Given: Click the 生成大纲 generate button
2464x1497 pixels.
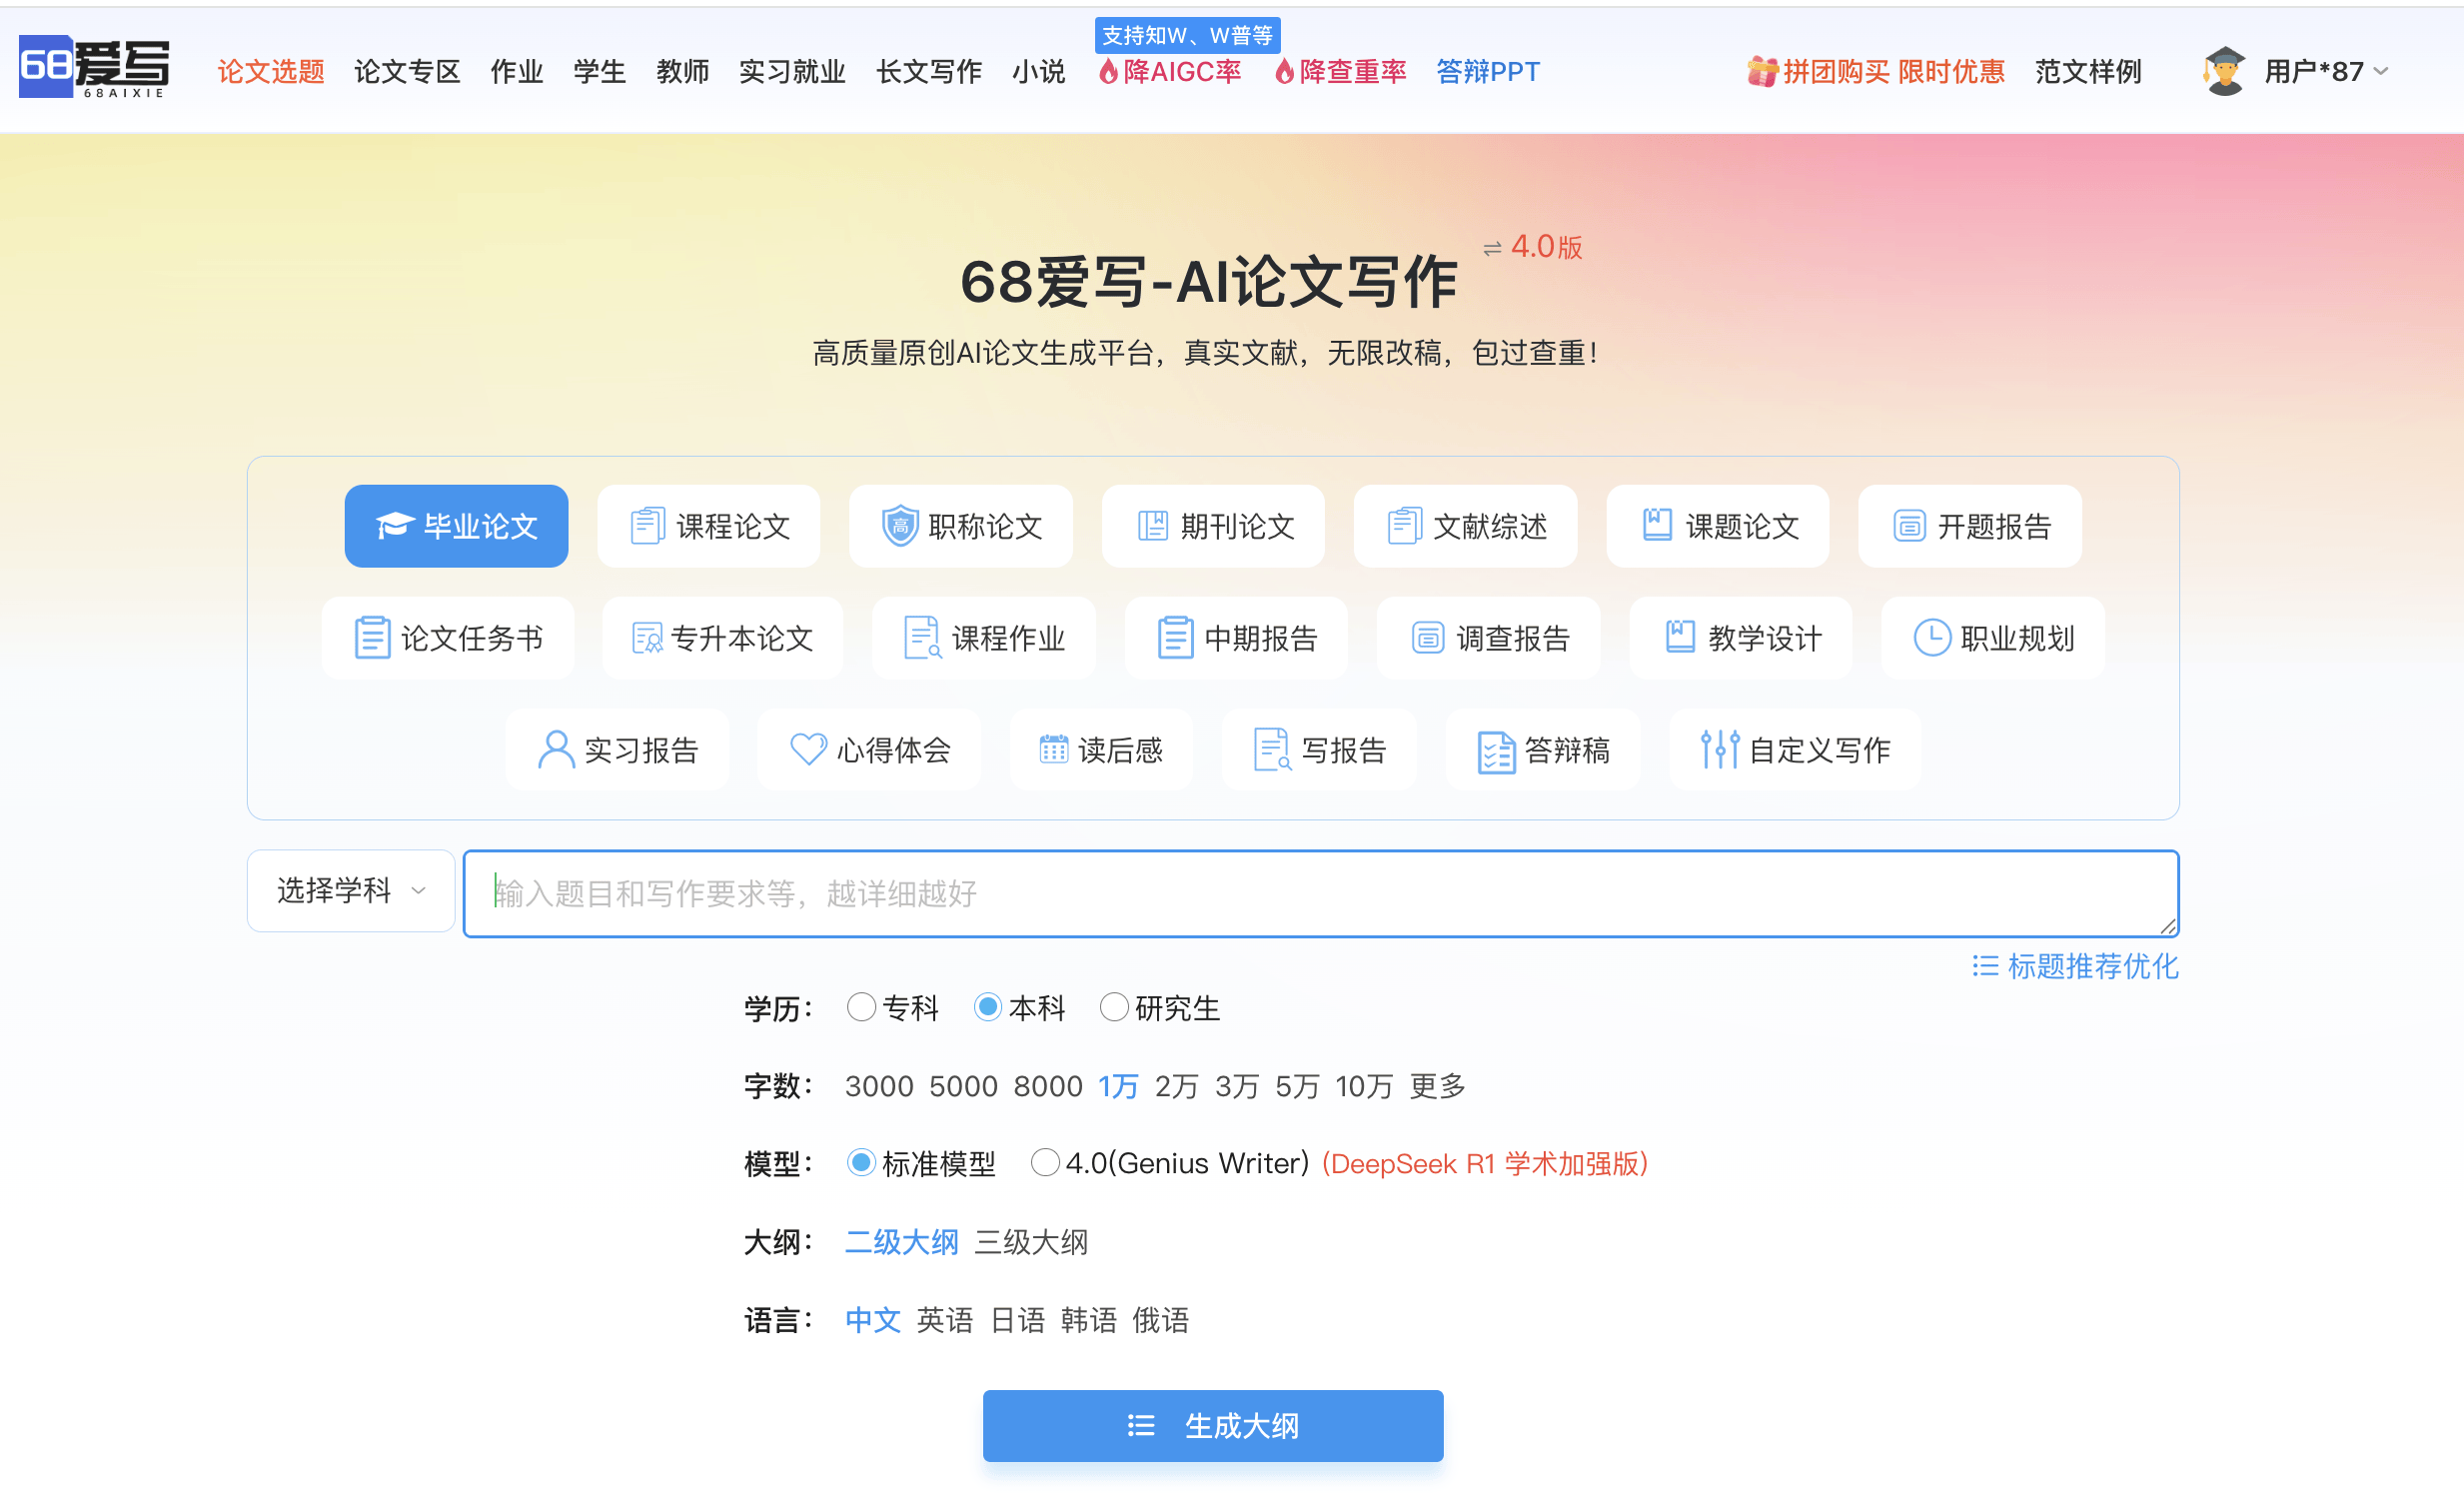Looking at the screenshot, I should tap(1212, 1426).
